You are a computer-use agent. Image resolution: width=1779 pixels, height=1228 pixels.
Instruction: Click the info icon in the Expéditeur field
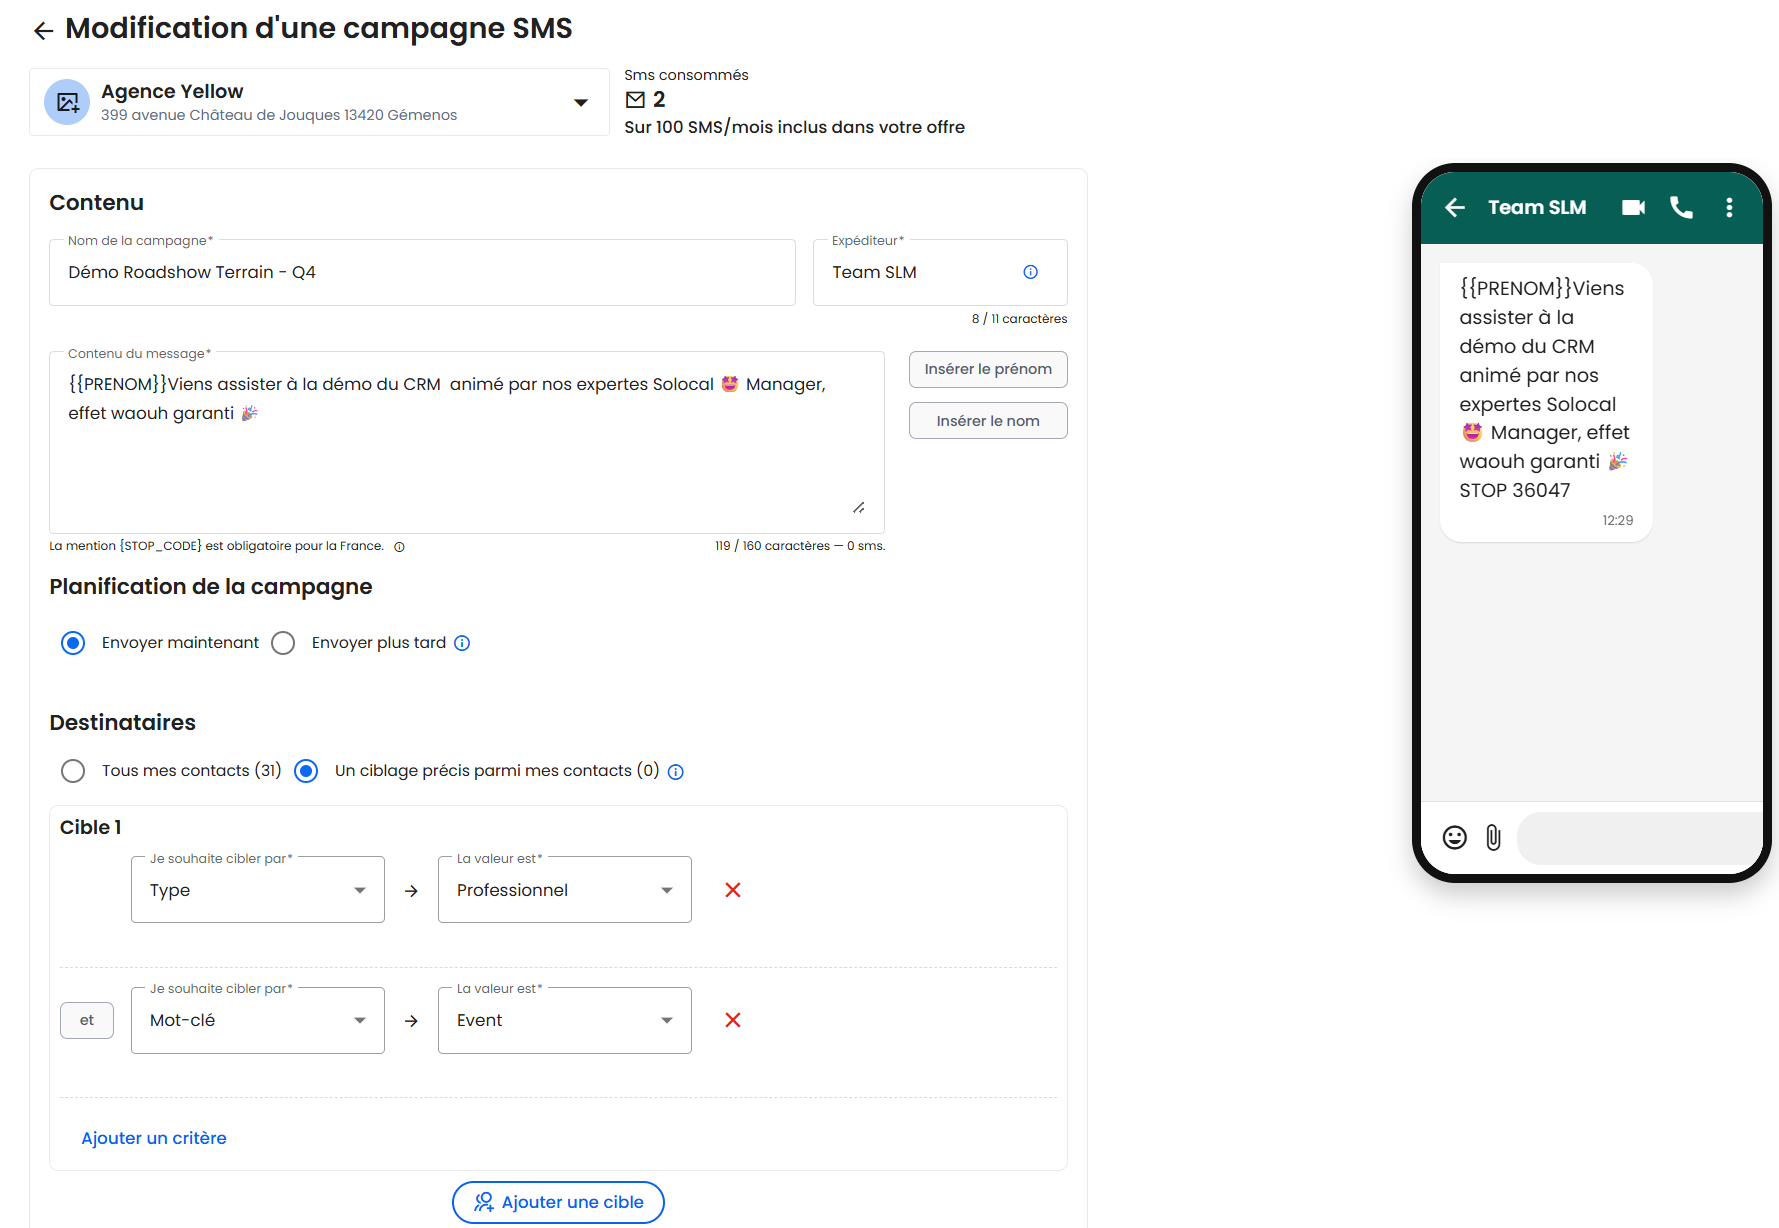tap(1030, 272)
